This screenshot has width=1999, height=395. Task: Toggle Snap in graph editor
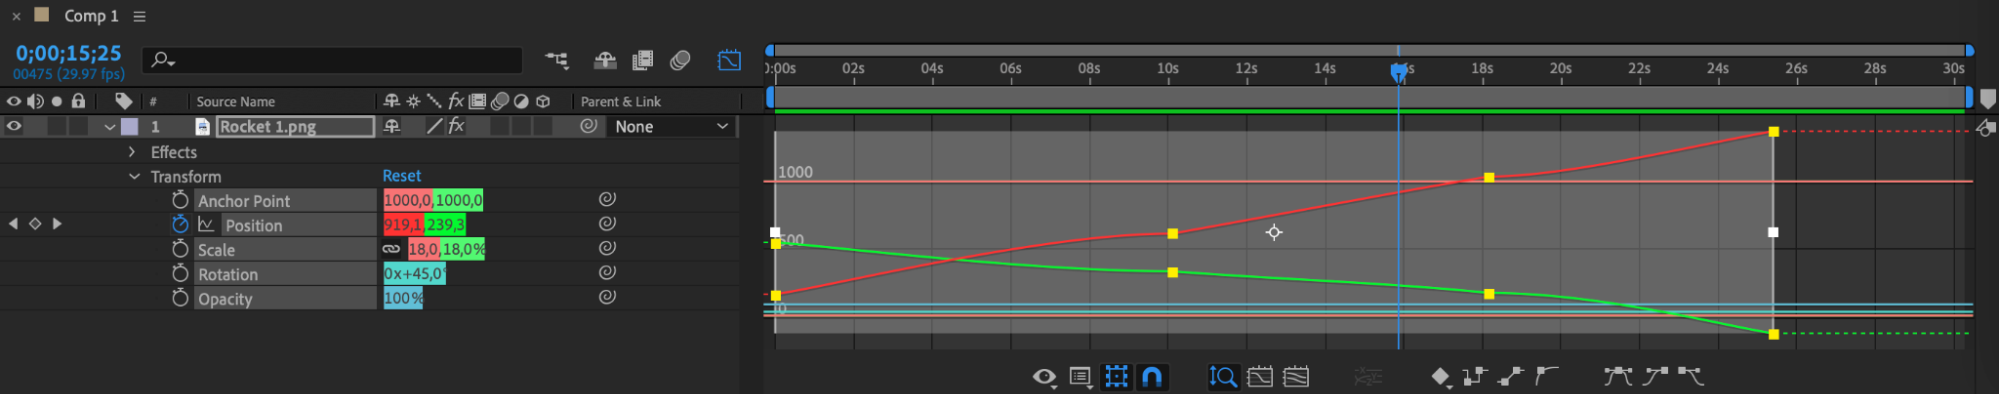(1152, 377)
